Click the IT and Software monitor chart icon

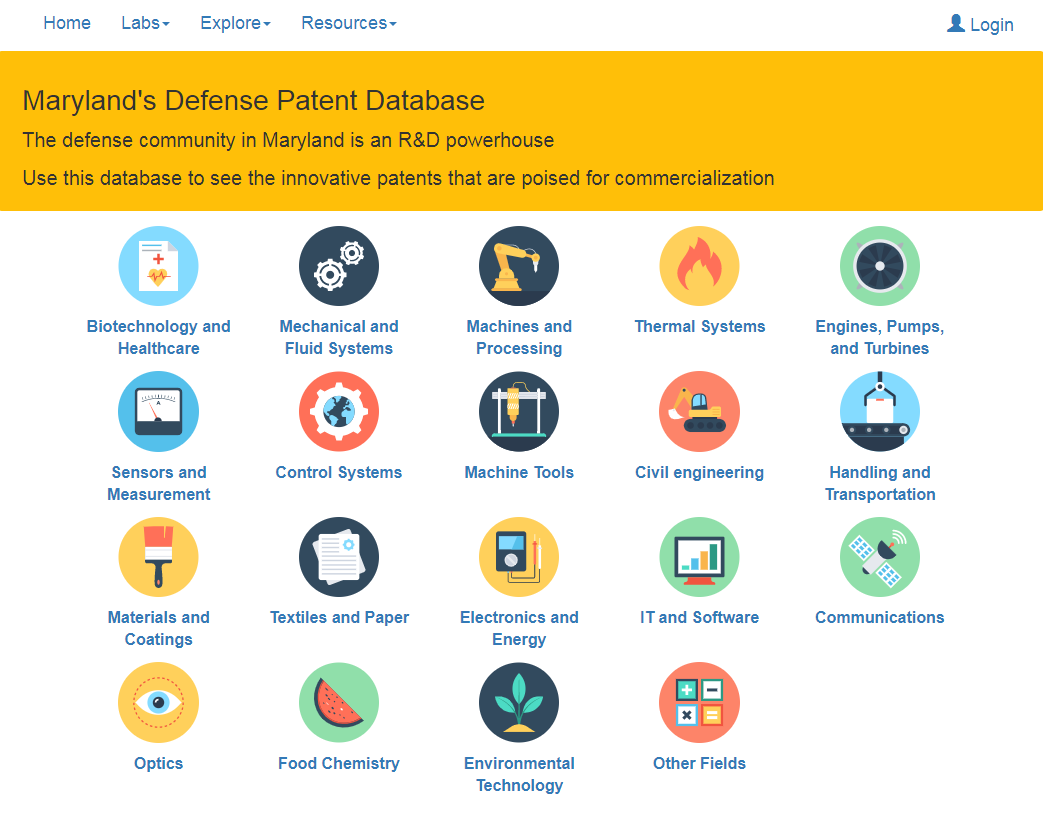[x=699, y=557]
